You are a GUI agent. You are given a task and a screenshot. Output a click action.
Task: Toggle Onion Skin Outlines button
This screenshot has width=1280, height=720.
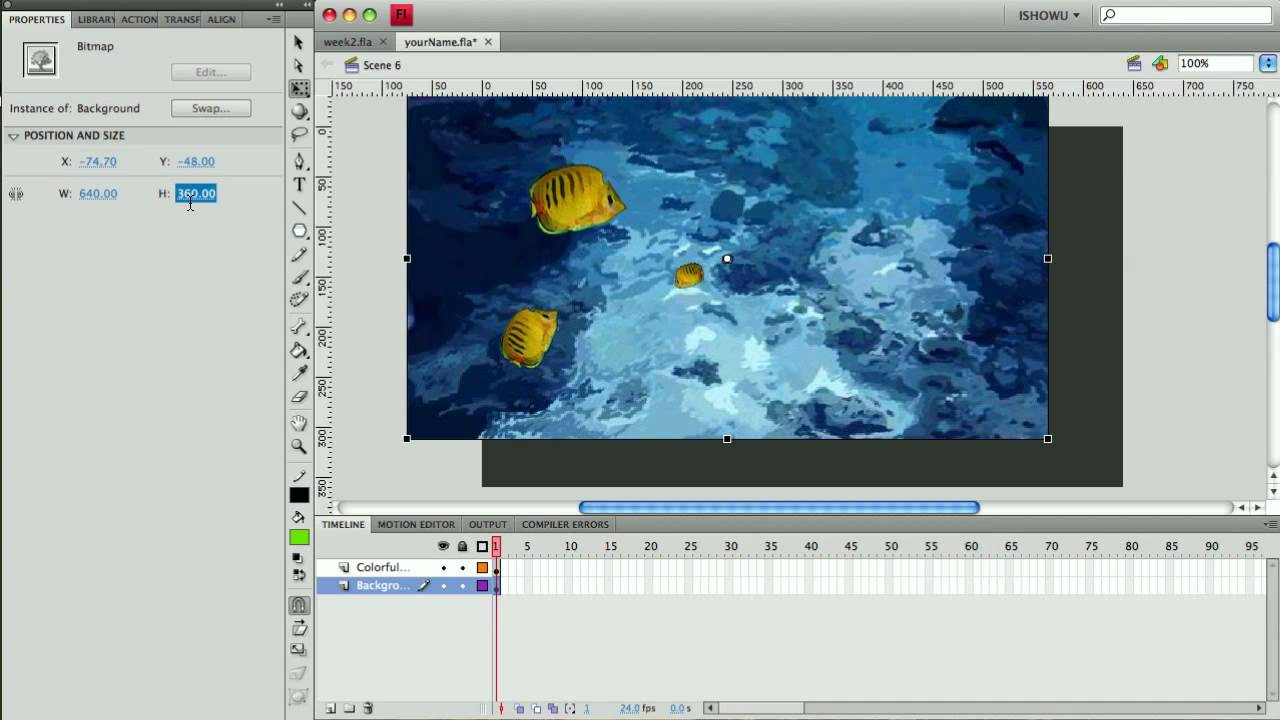click(x=536, y=708)
